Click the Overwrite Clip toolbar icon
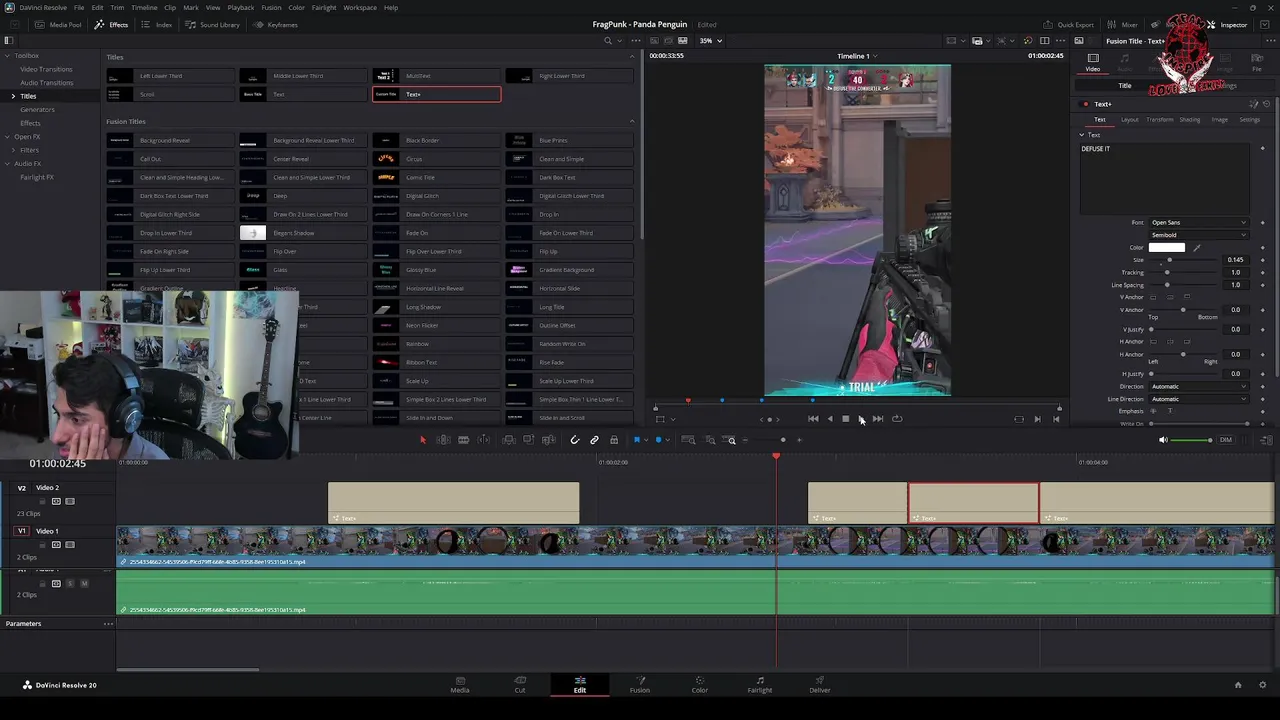Viewport: 1280px width, 720px height. point(529,440)
